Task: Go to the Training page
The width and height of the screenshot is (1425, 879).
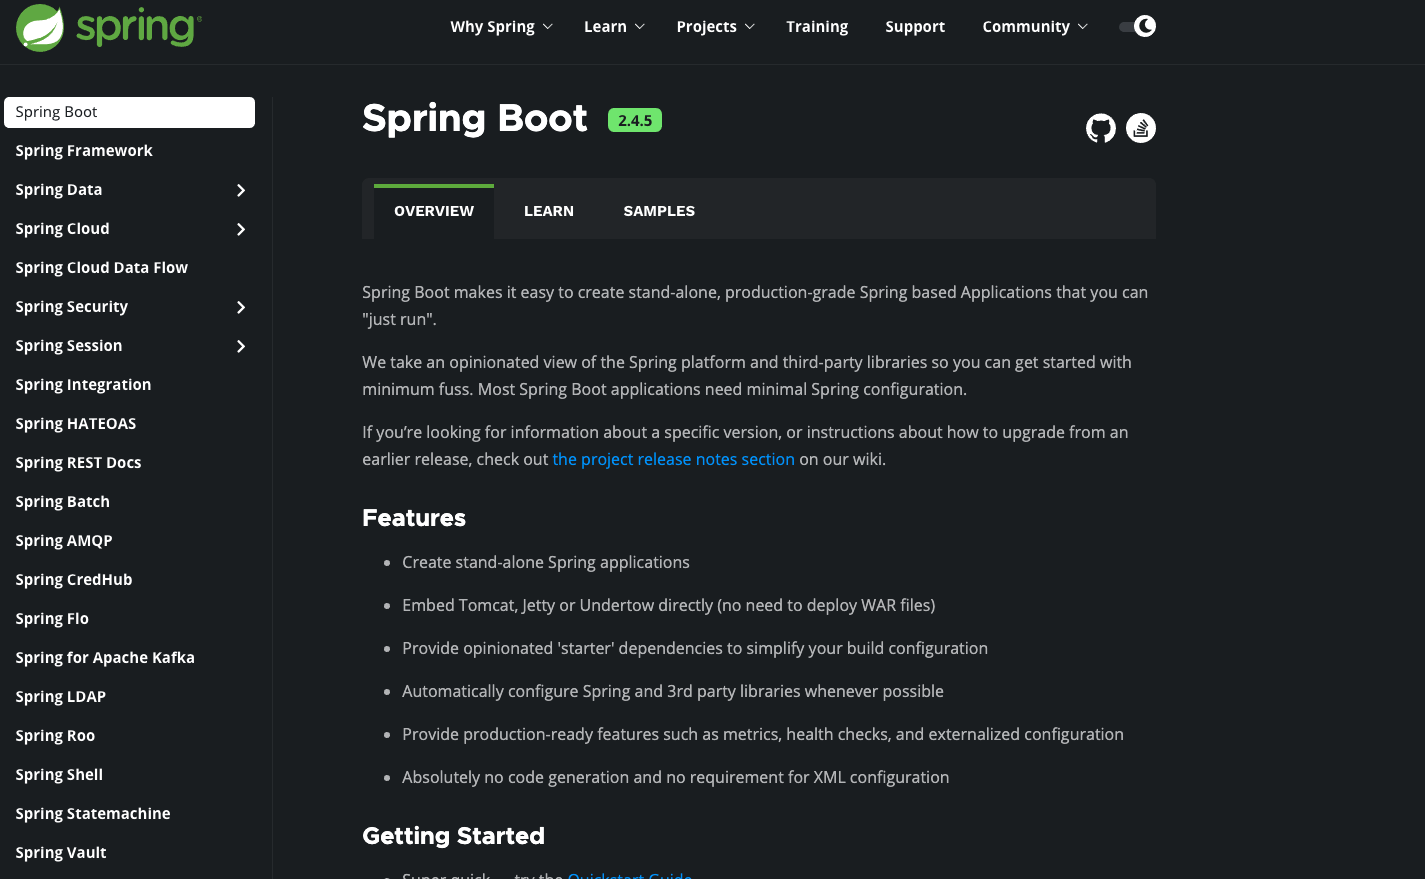Action: 817,27
